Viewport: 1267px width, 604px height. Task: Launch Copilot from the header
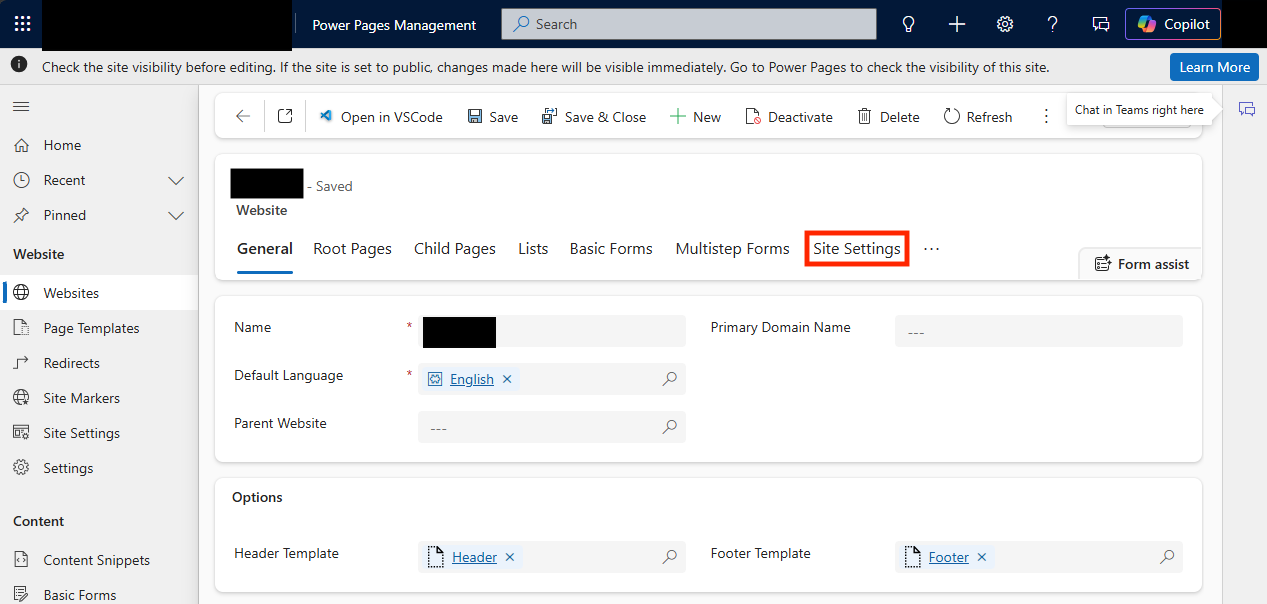pyautogui.click(x=1173, y=24)
